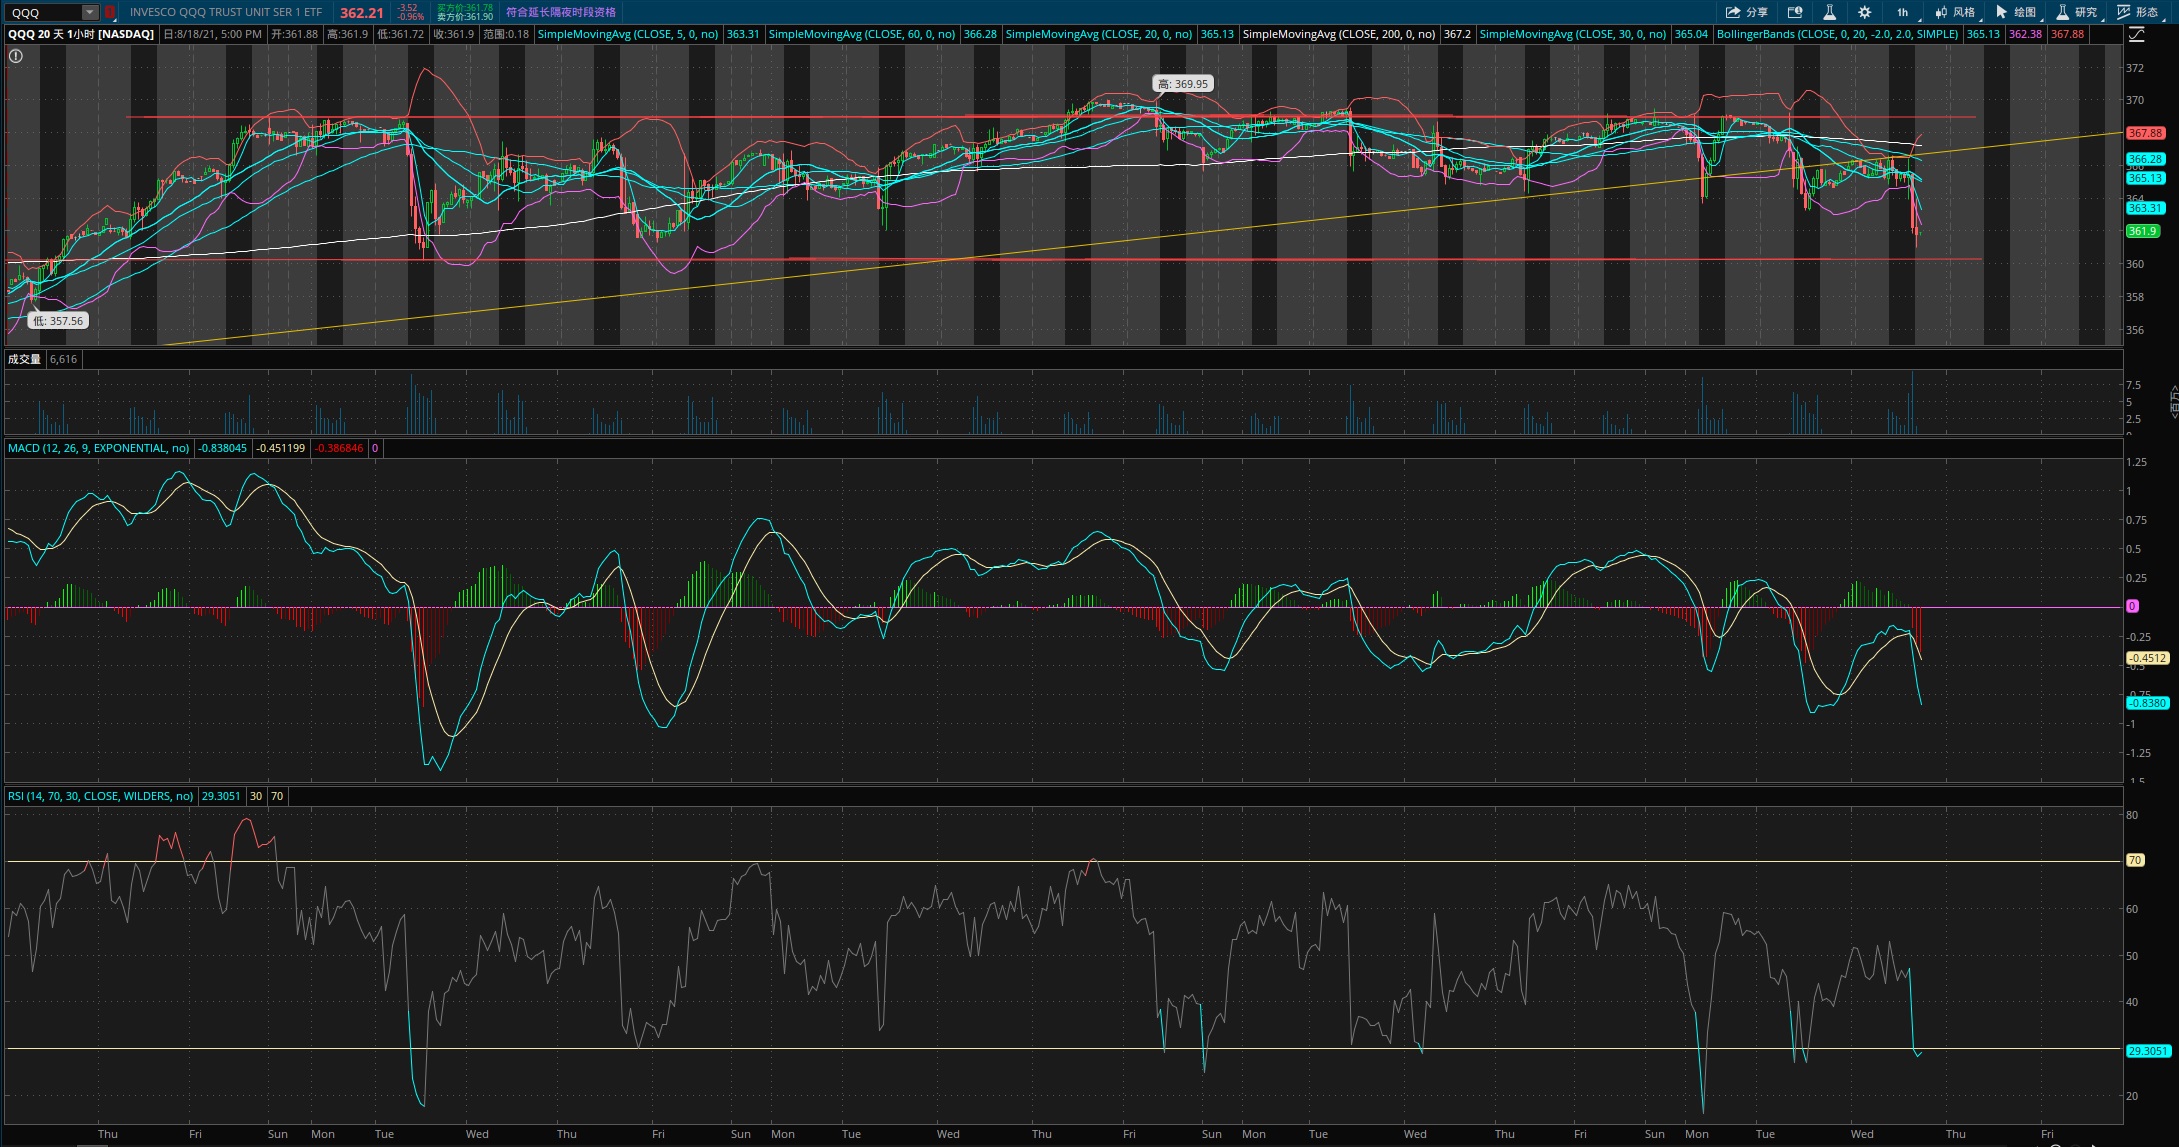The width and height of the screenshot is (2179, 1147).
Task: Click the 367.88 red price tag on axis
Action: pos(2145,133)
